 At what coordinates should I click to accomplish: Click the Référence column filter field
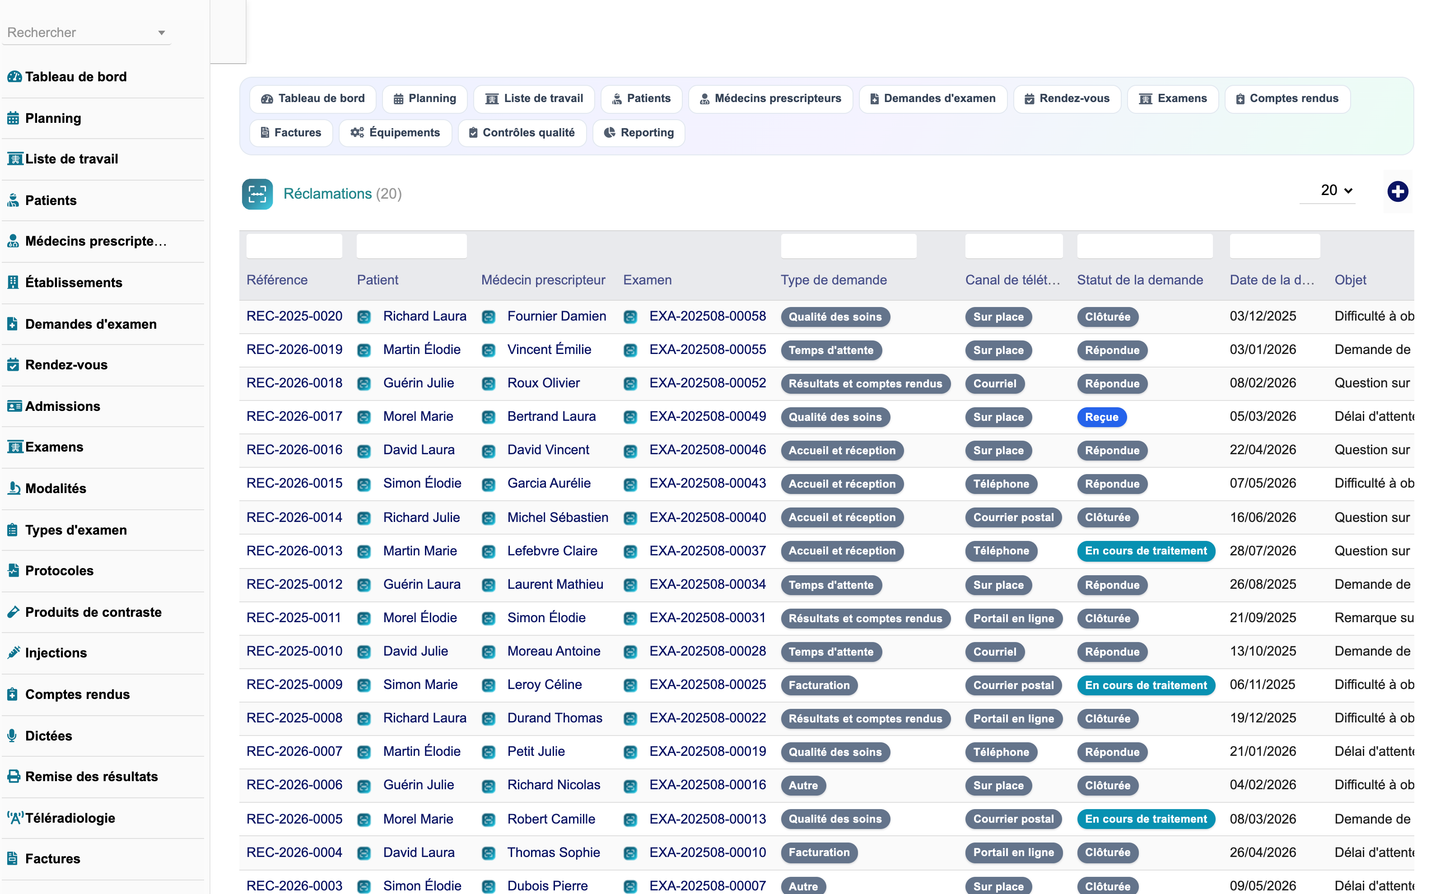[x=295, y=246]
